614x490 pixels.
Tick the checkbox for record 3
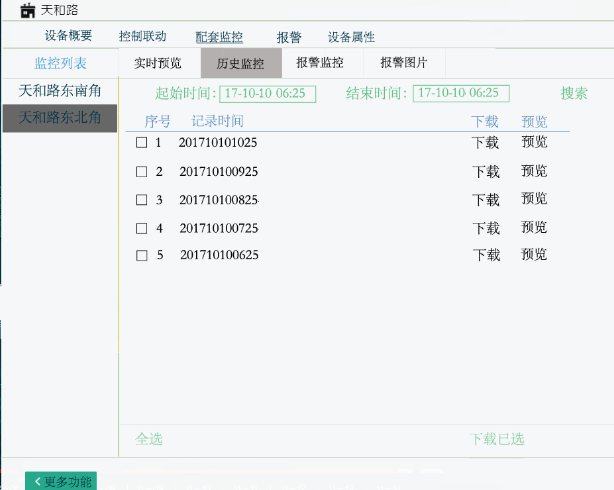pyautogui.click(x=141, y=199)
